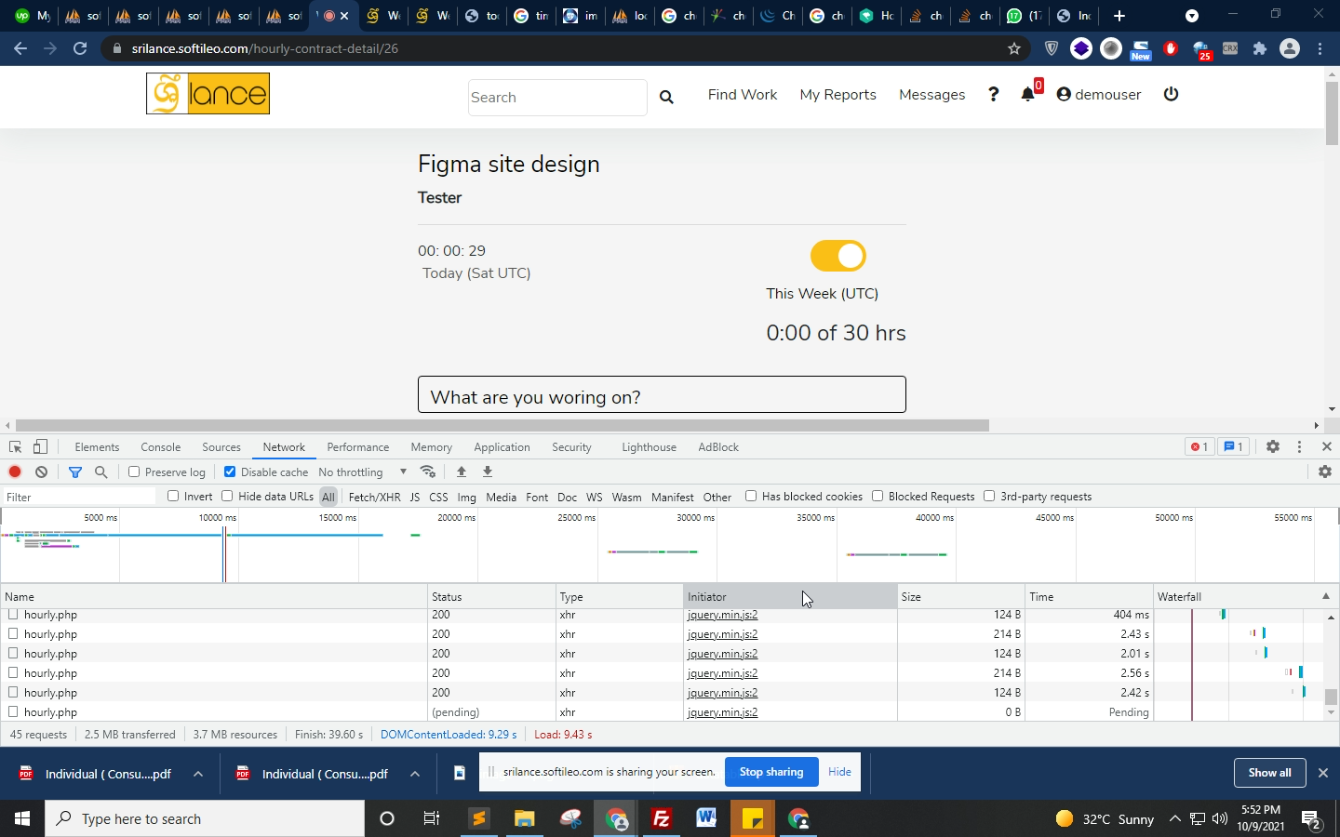Expand the first PDF download options chevron
This screenshot has height=837, width=1340.
[198, 773]
